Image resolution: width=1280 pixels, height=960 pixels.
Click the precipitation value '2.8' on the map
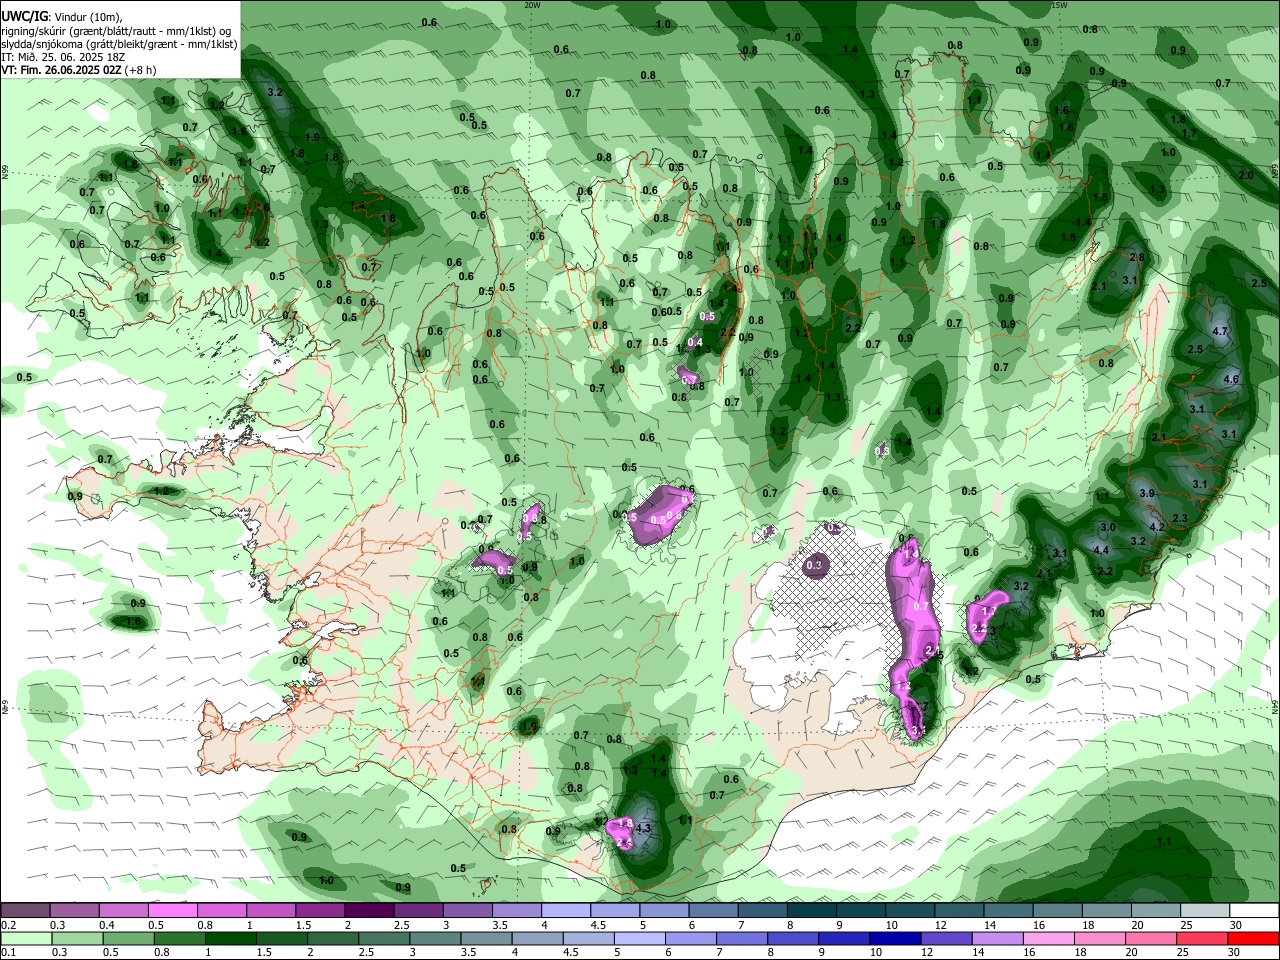click(x=1137, y=257)
